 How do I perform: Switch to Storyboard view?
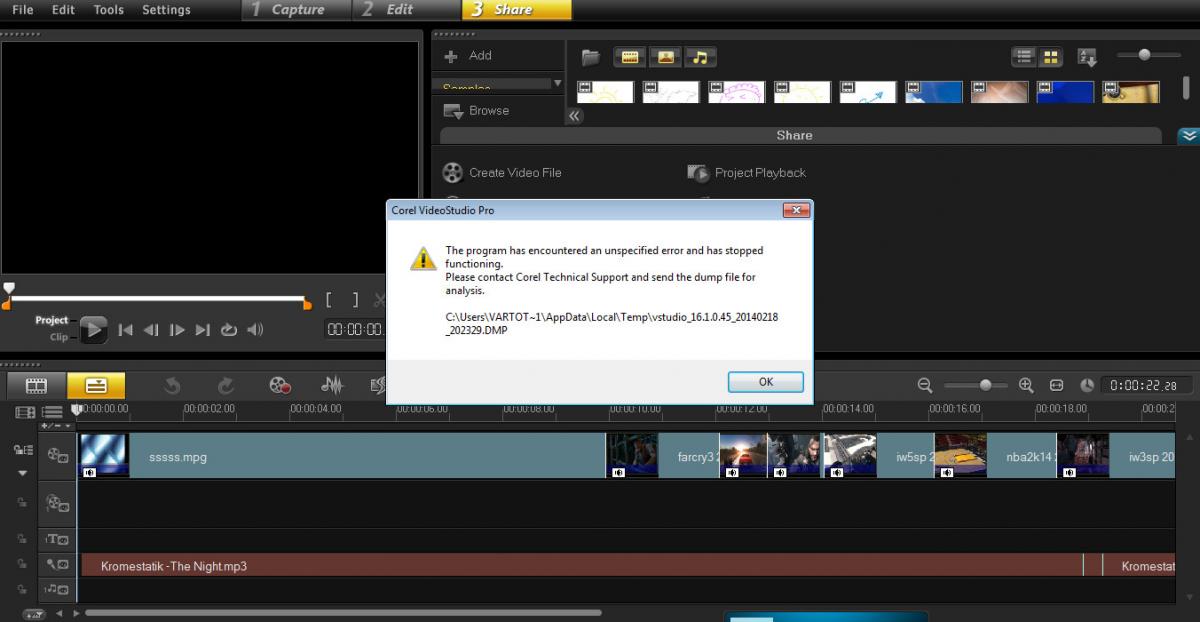pos(36,385)
